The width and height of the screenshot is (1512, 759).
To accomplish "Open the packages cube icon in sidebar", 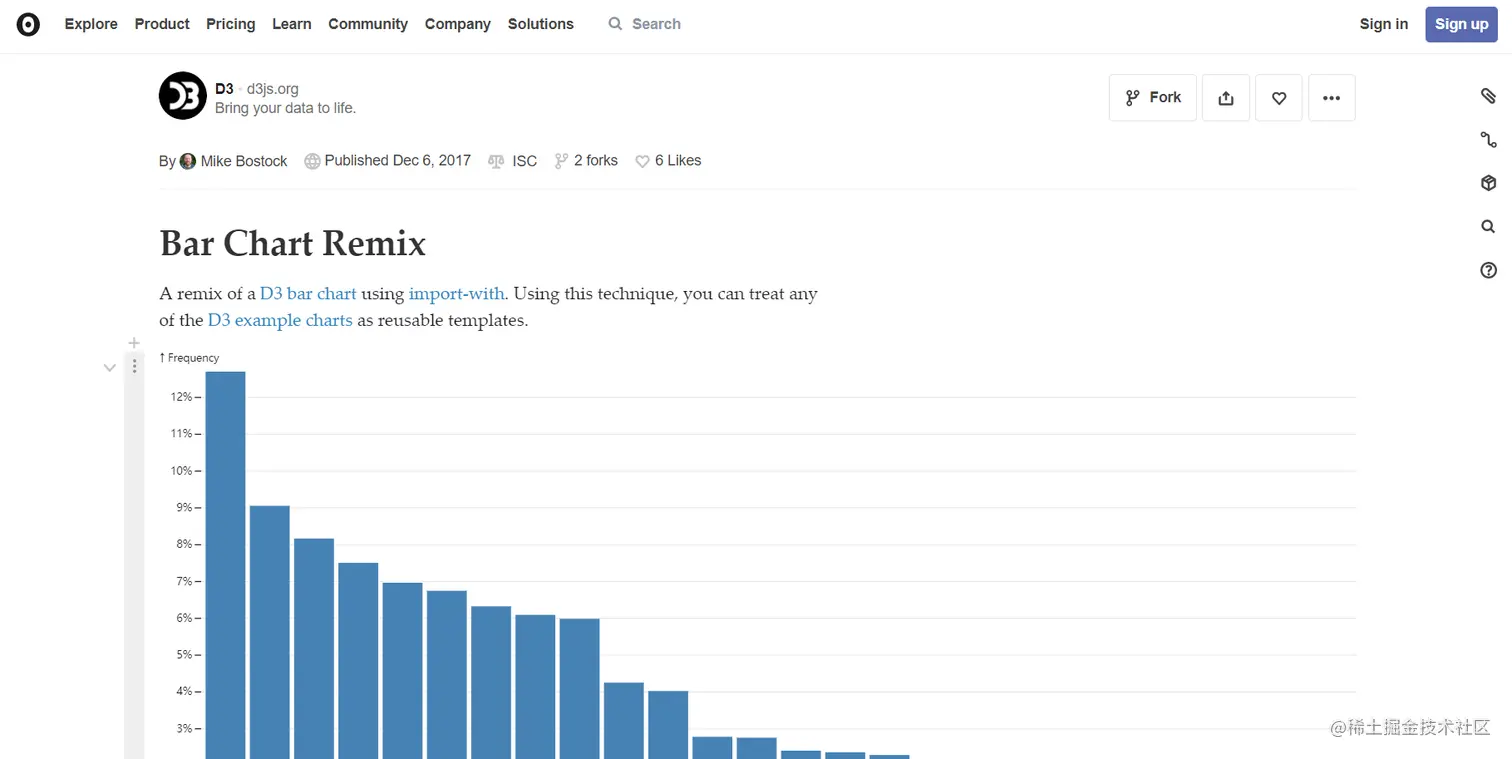I will pos(1488,183).
